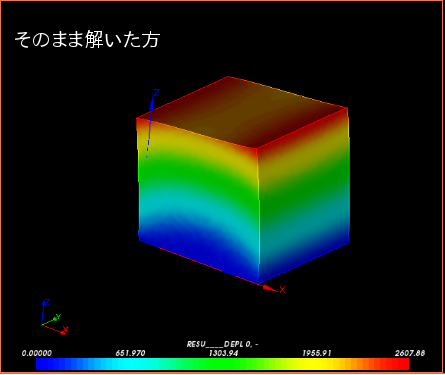Select the cube's dark red top face
445x375 pixels.
(x=242, y=112)
